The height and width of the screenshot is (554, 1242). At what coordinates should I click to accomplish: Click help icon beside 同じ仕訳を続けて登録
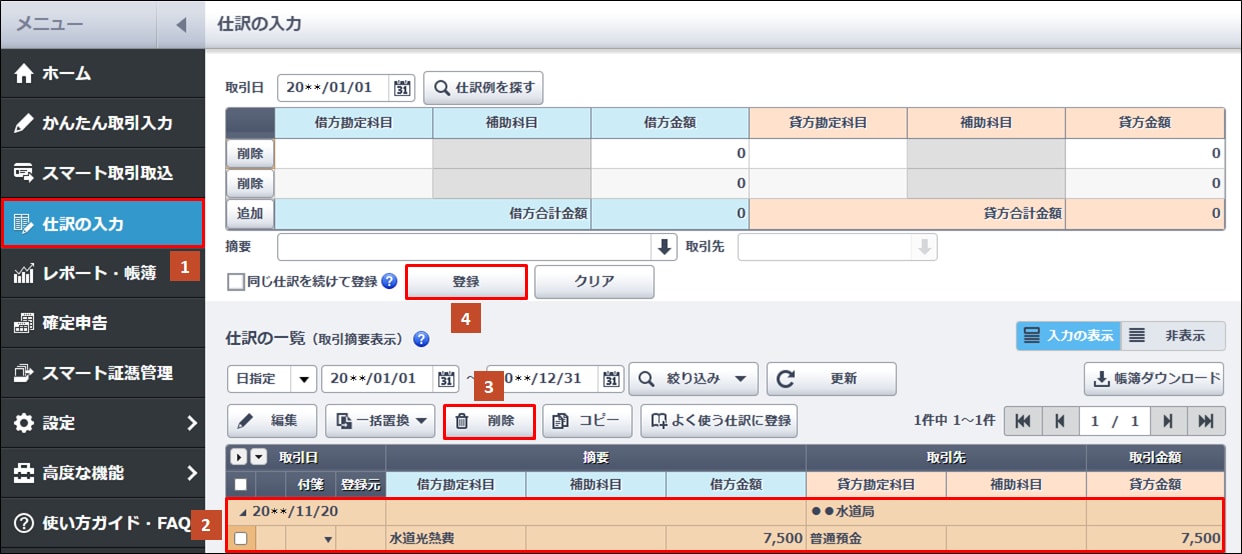389,282
